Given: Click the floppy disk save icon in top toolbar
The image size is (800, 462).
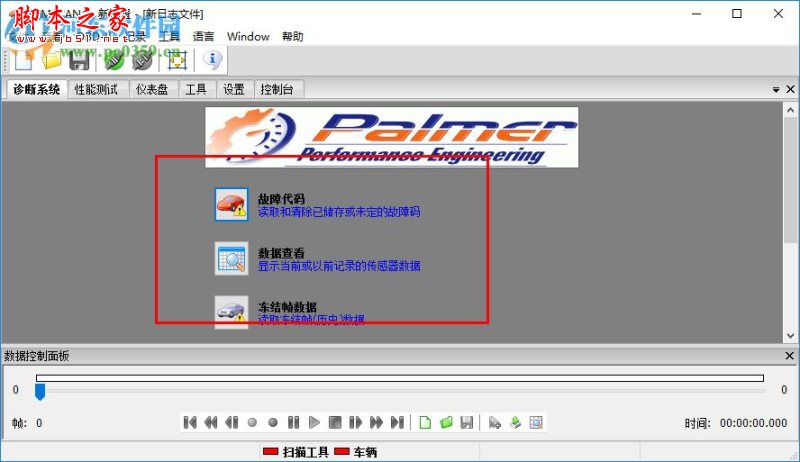Looking at the screenshot, I should [x=79, y=61].
